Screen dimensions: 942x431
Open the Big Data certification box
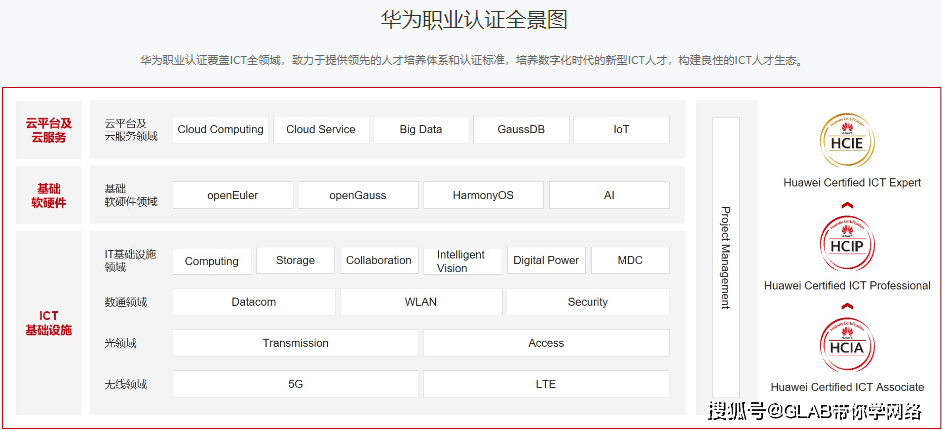(x=421, y=130)
